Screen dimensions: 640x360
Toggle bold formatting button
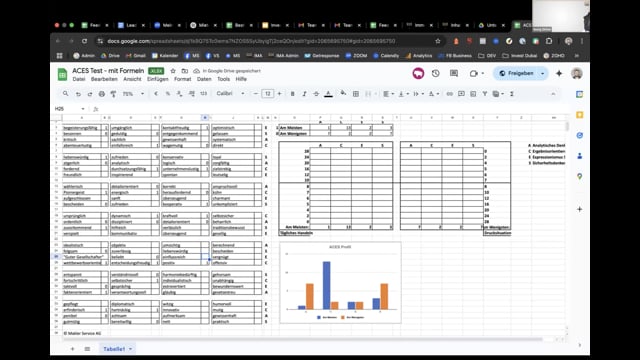click(292, 94)
